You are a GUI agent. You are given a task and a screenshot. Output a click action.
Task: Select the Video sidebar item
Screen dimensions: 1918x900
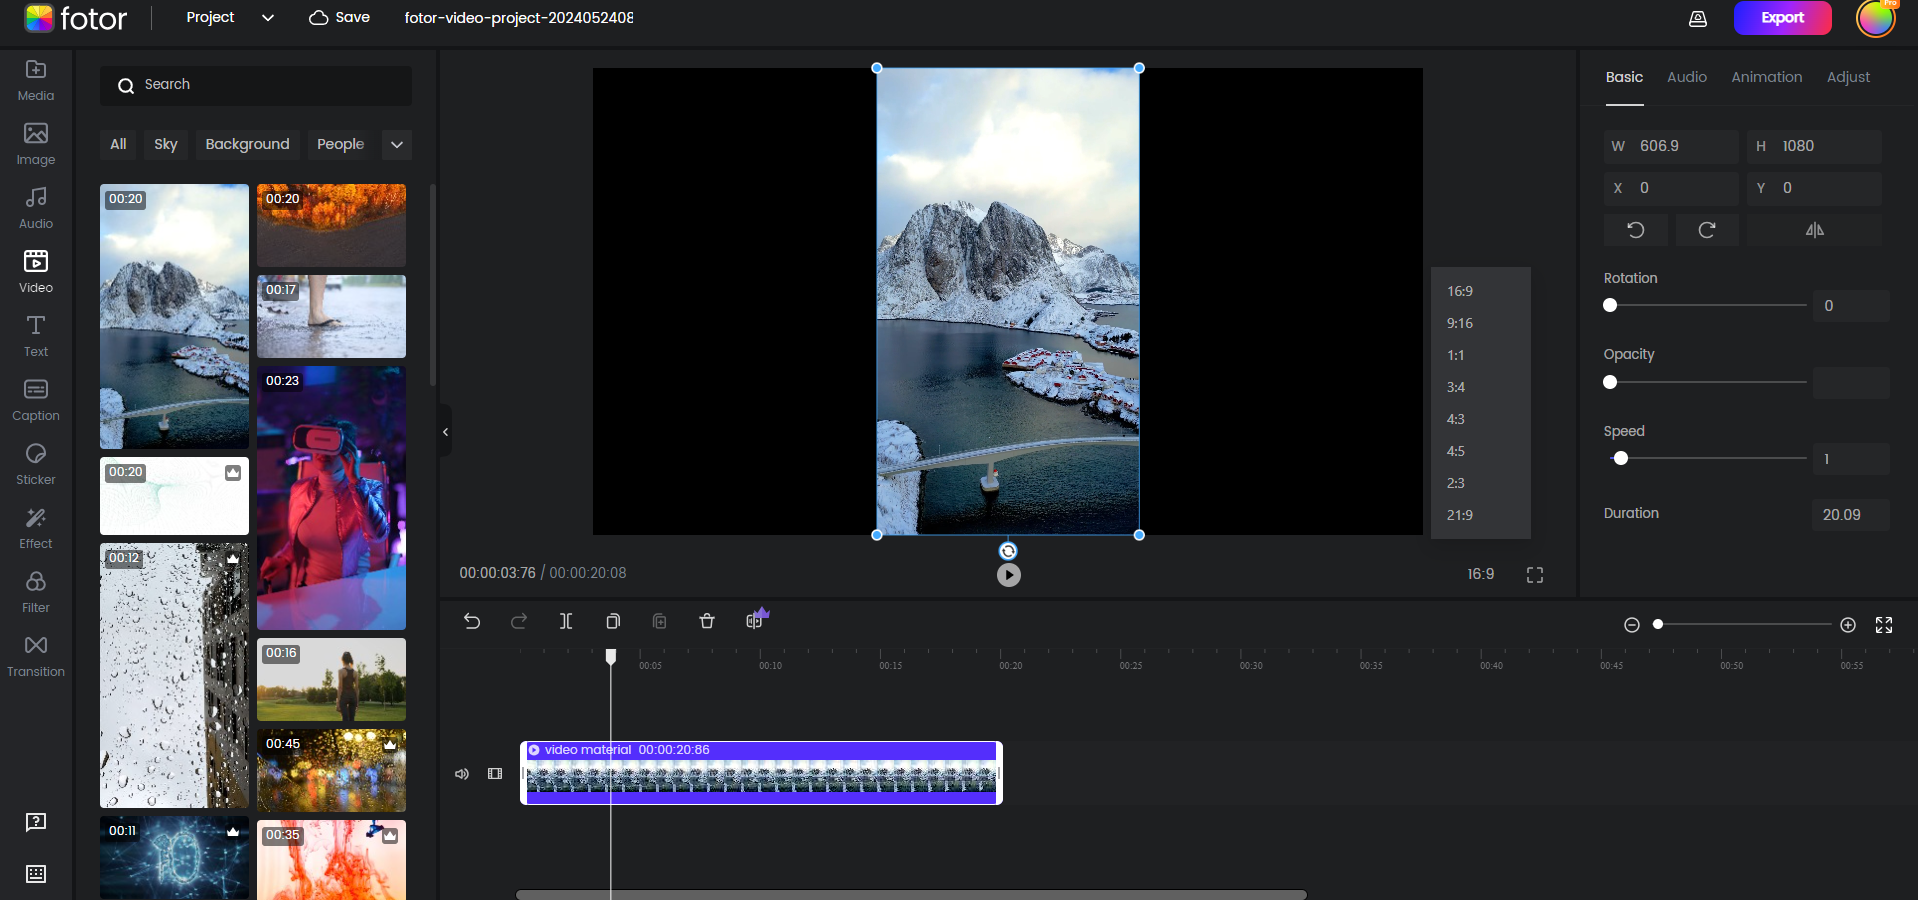[36, 272]
